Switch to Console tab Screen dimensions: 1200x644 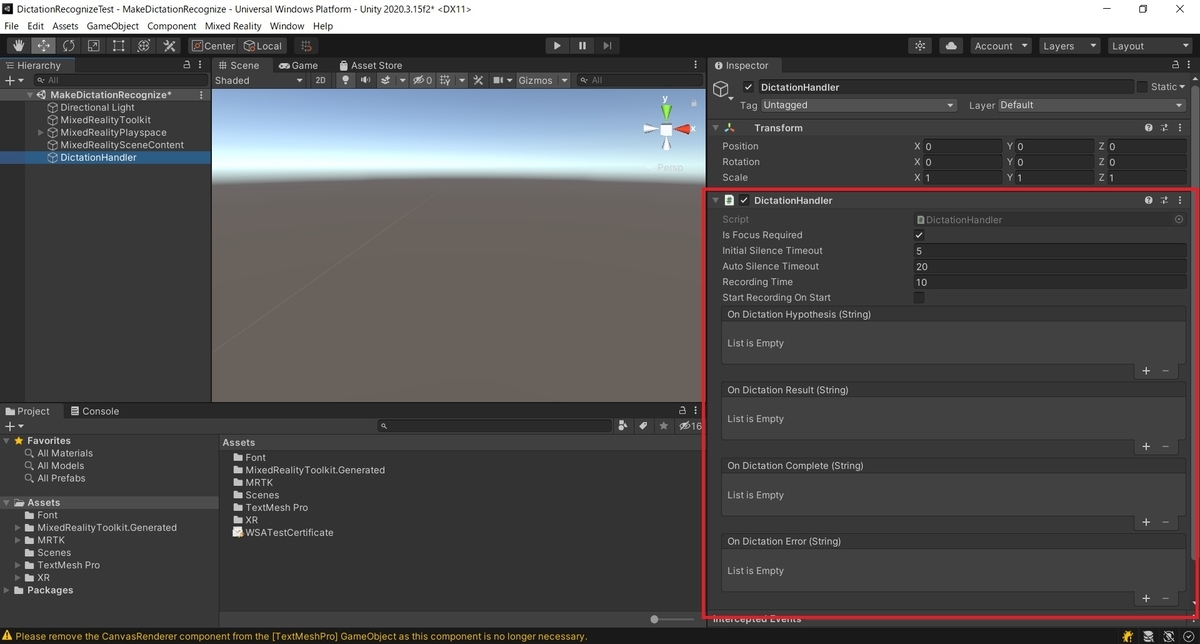[x=94, y=411]
